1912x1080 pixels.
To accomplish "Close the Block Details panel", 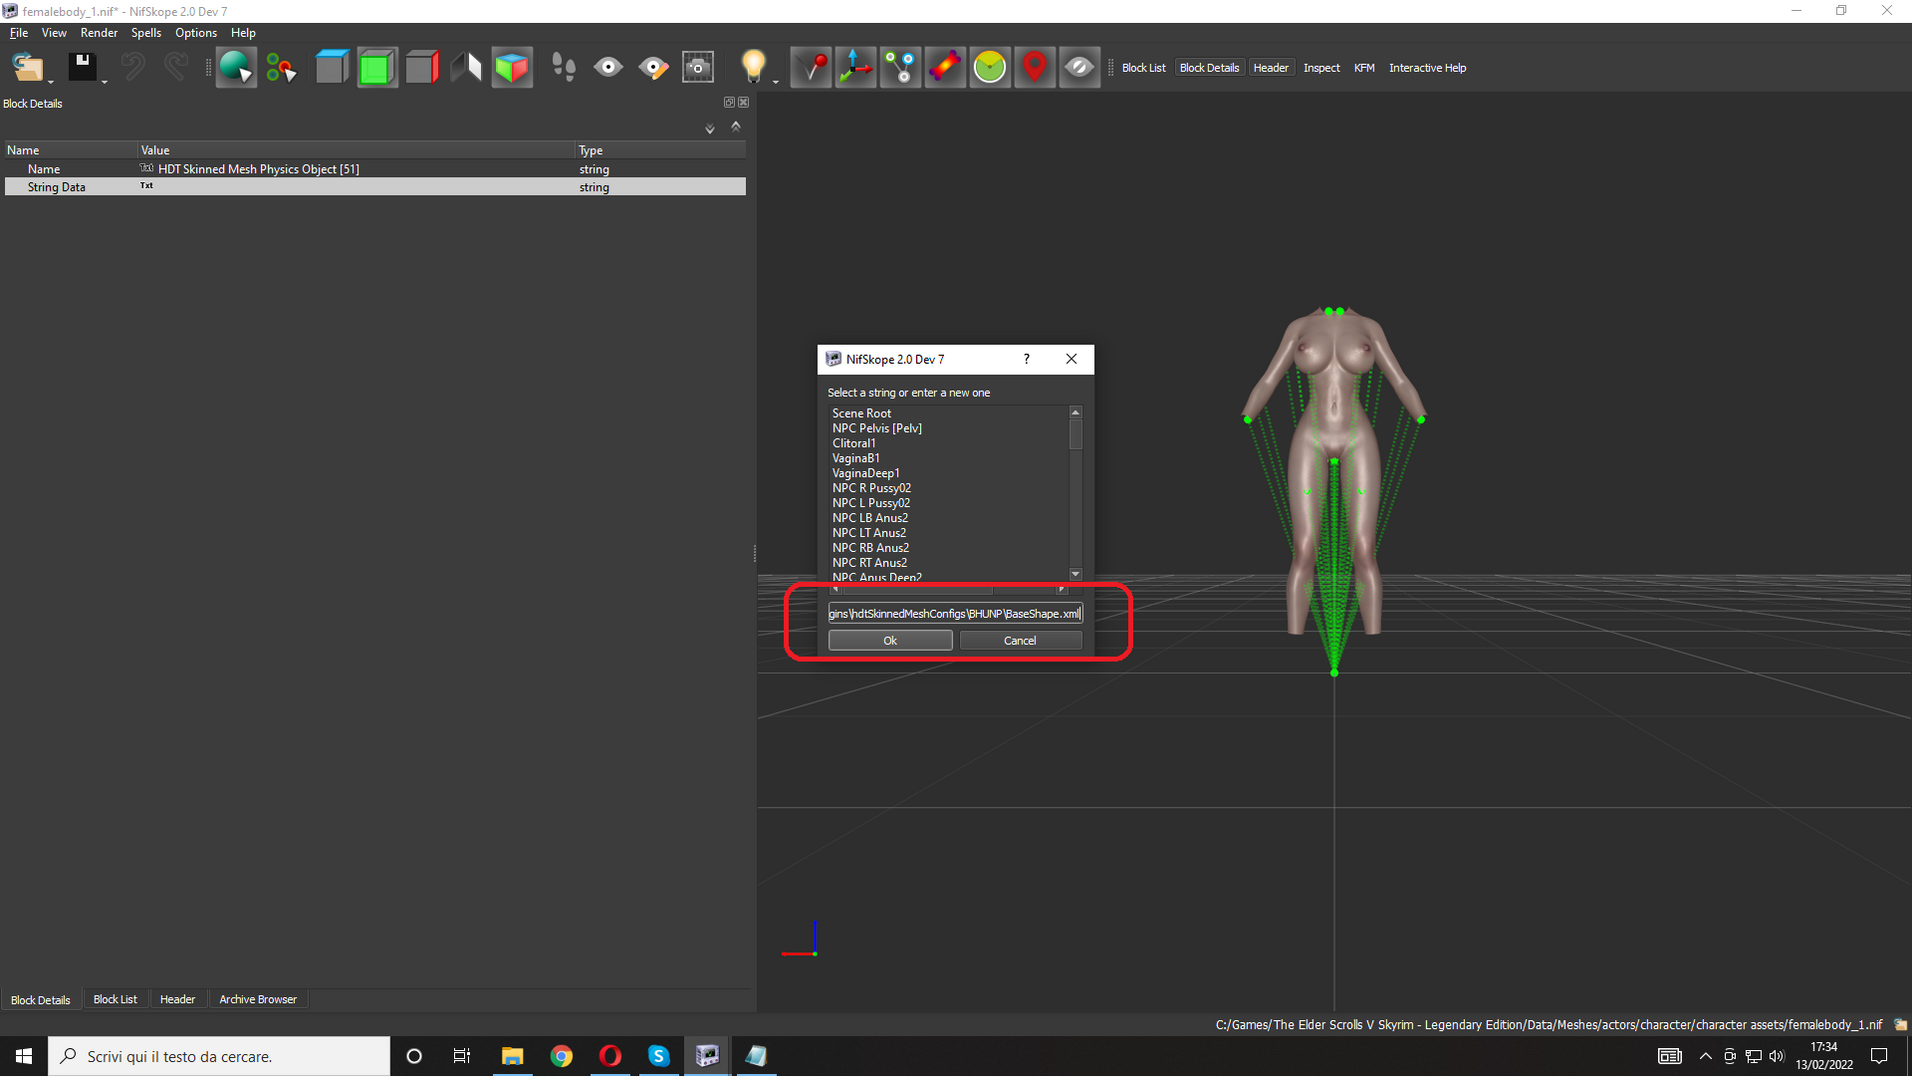I will click(x=743, y=102).
